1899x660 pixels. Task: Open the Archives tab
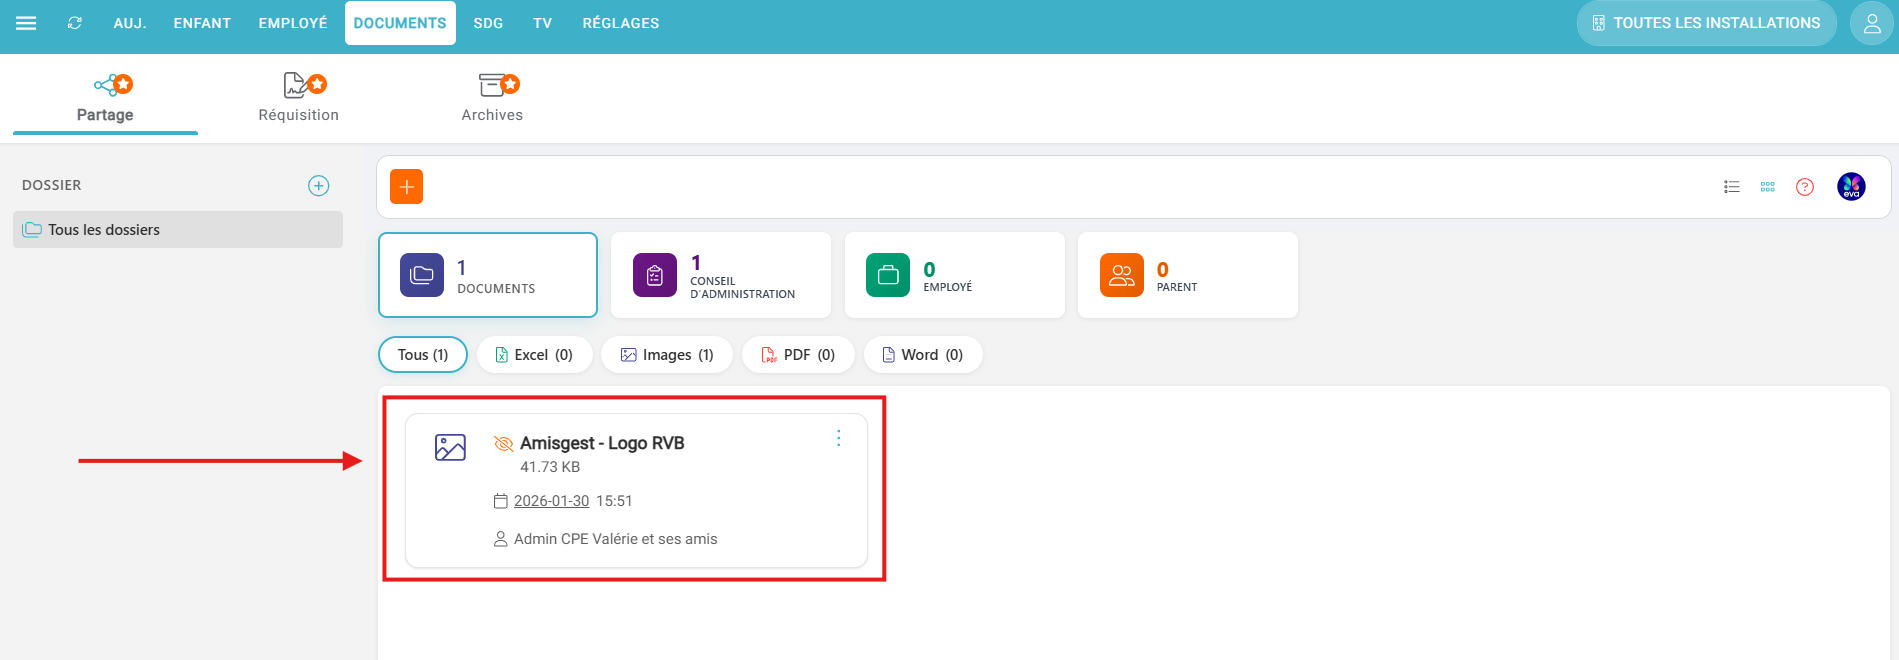[x=492, y=97]
